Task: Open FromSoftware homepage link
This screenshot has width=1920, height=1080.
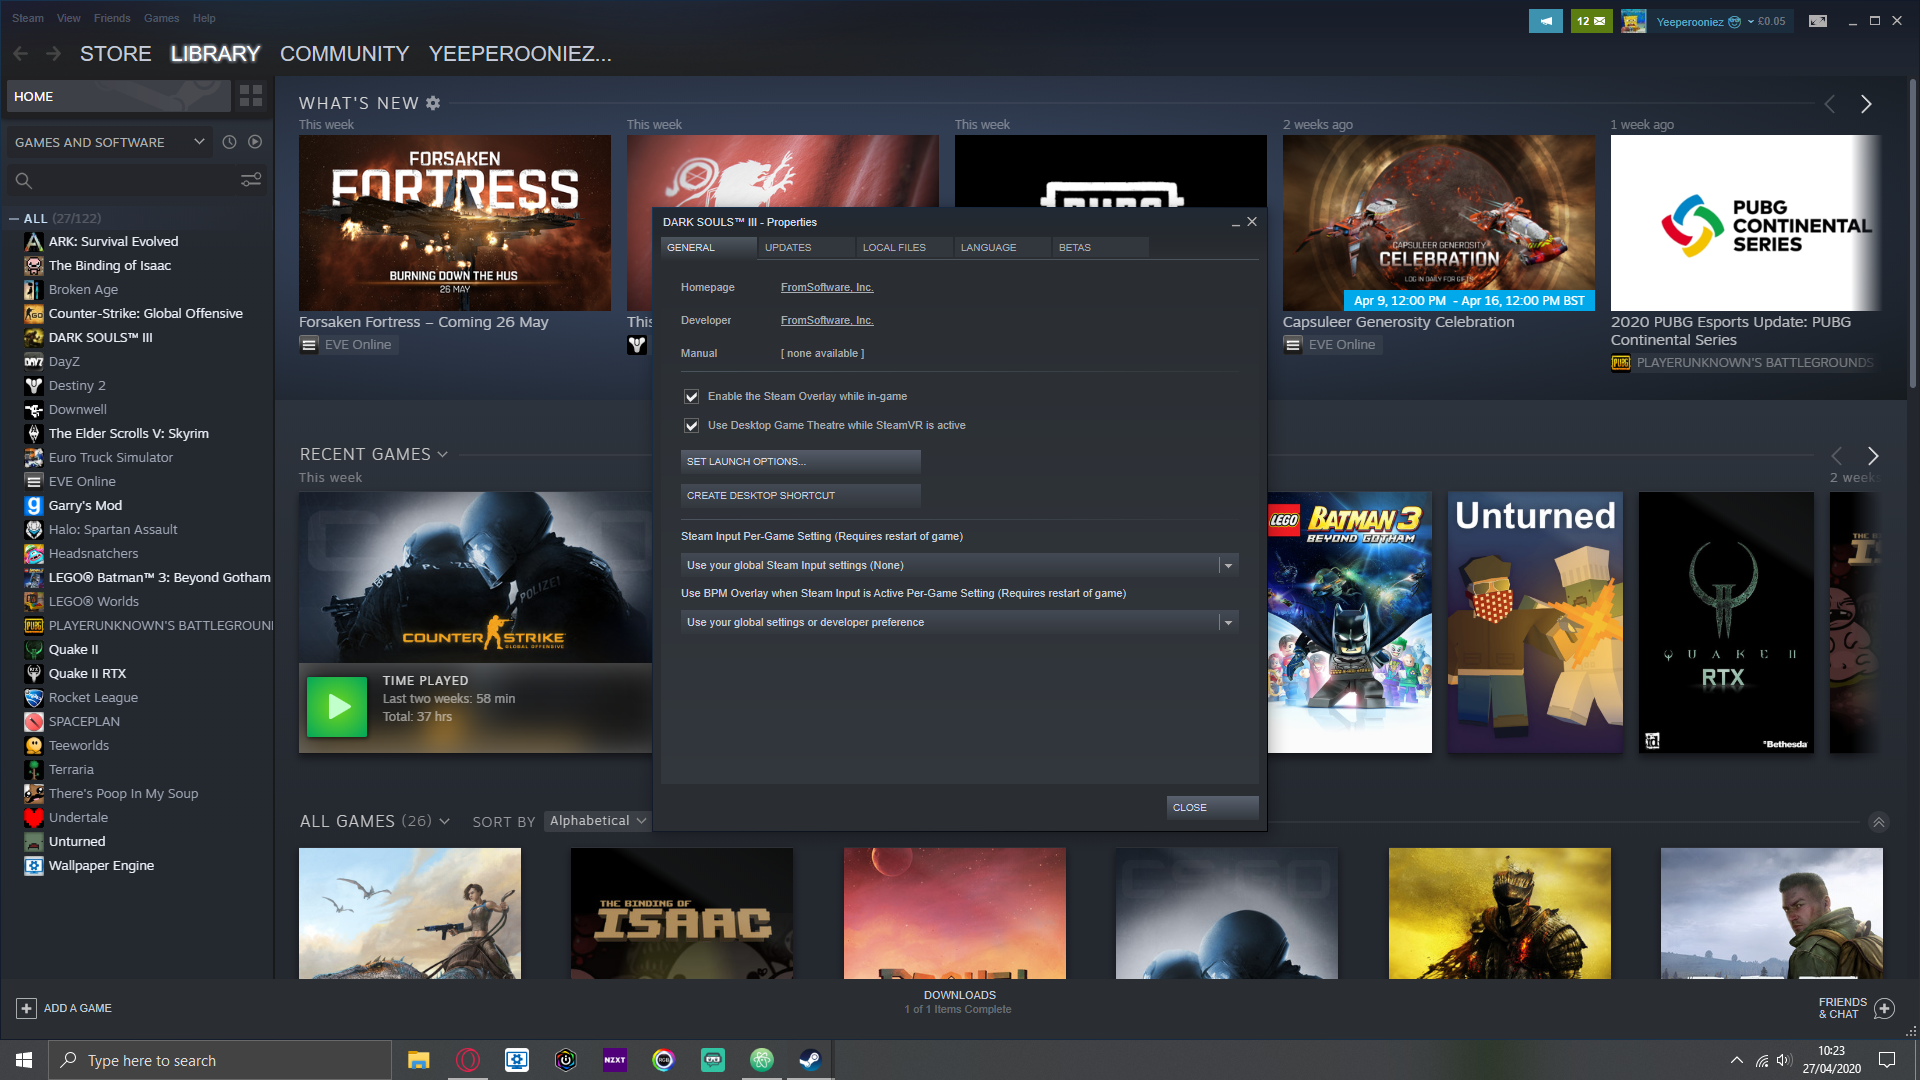Action: coord(827,287)
